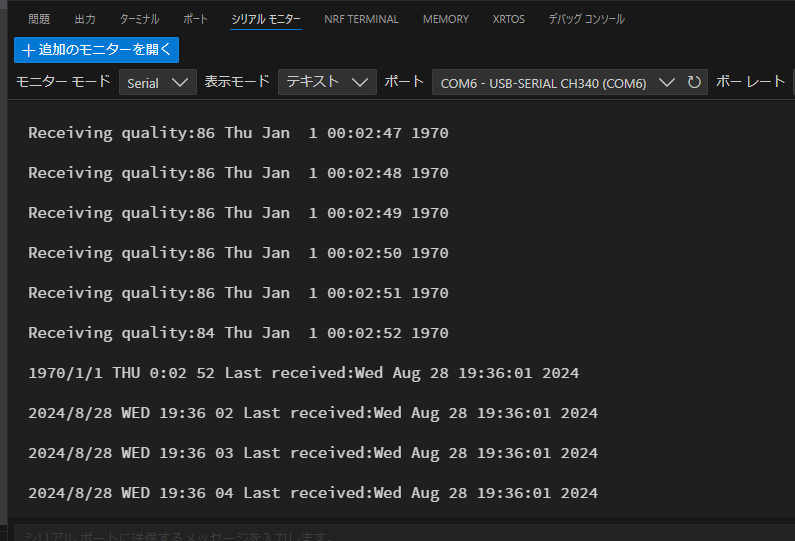This screenshot has height=541, width=795.
Task: Open the 表示モード テキスト dropdown
Action: tap(326, 83)
